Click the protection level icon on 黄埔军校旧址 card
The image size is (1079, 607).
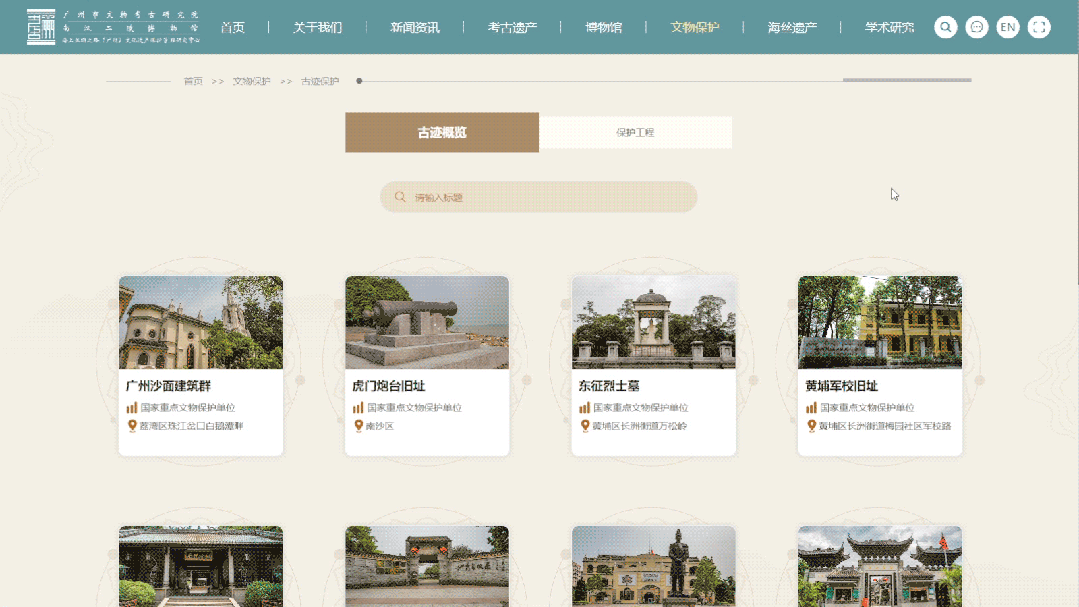(x=811, y=407)
